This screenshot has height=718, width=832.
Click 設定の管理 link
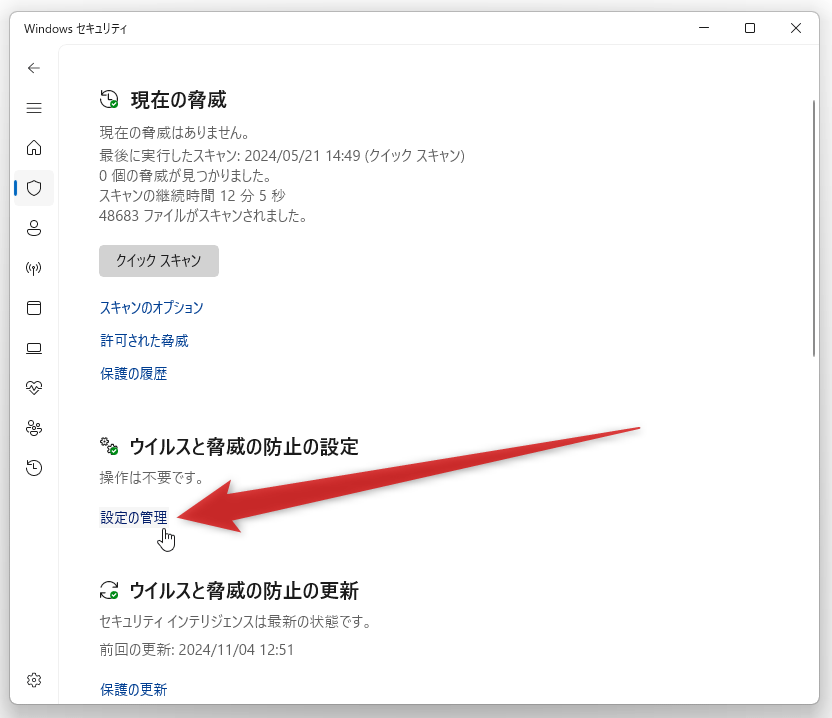coord(134,517)
